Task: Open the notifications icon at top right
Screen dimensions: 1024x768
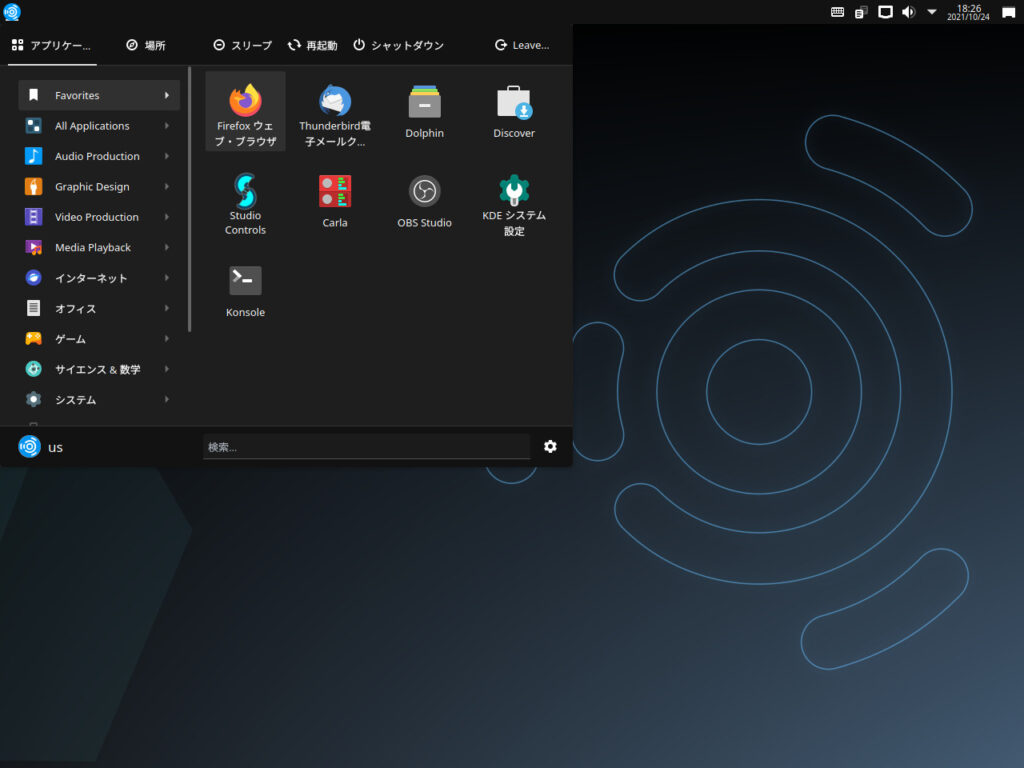Action: tap(1006, 13)
